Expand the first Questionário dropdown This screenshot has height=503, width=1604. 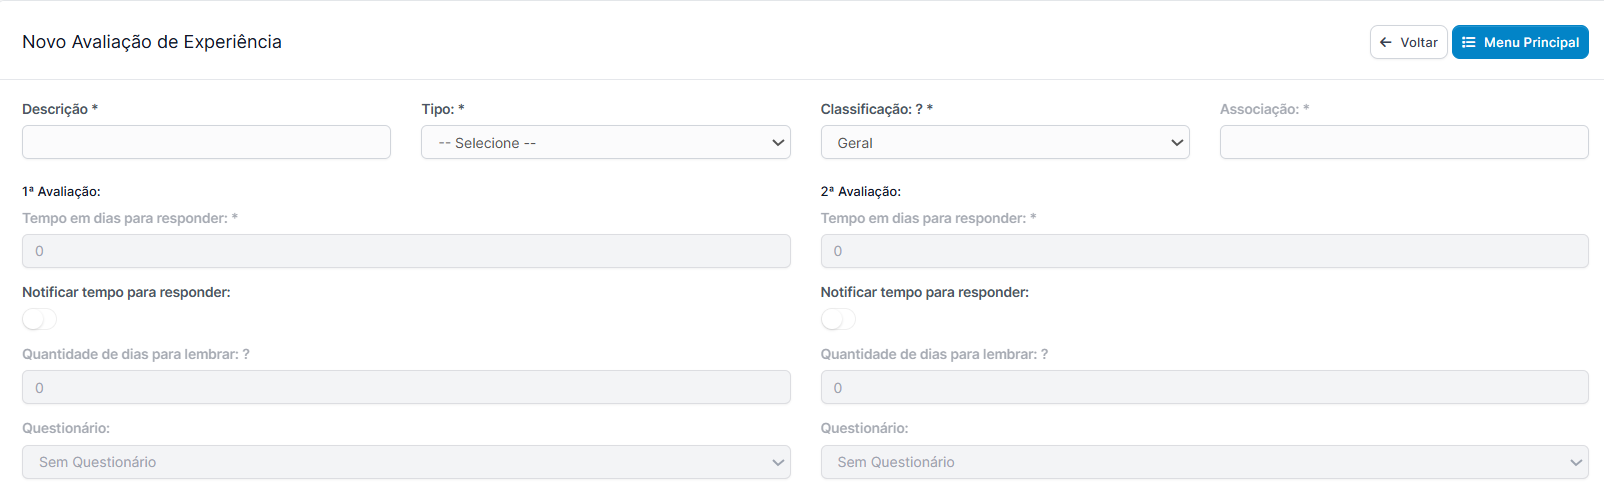406,462
